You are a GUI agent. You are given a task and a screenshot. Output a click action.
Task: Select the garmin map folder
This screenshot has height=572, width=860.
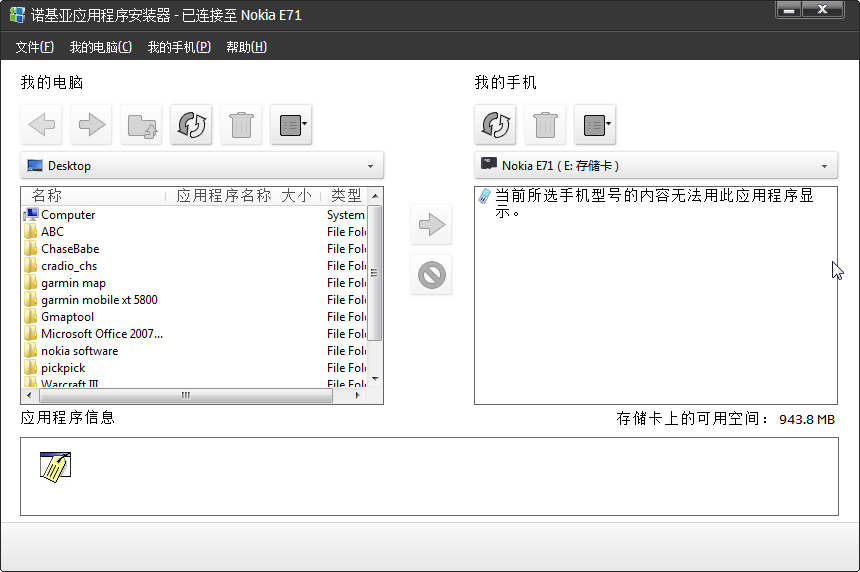pyautogui.click(x=73, y=283)
